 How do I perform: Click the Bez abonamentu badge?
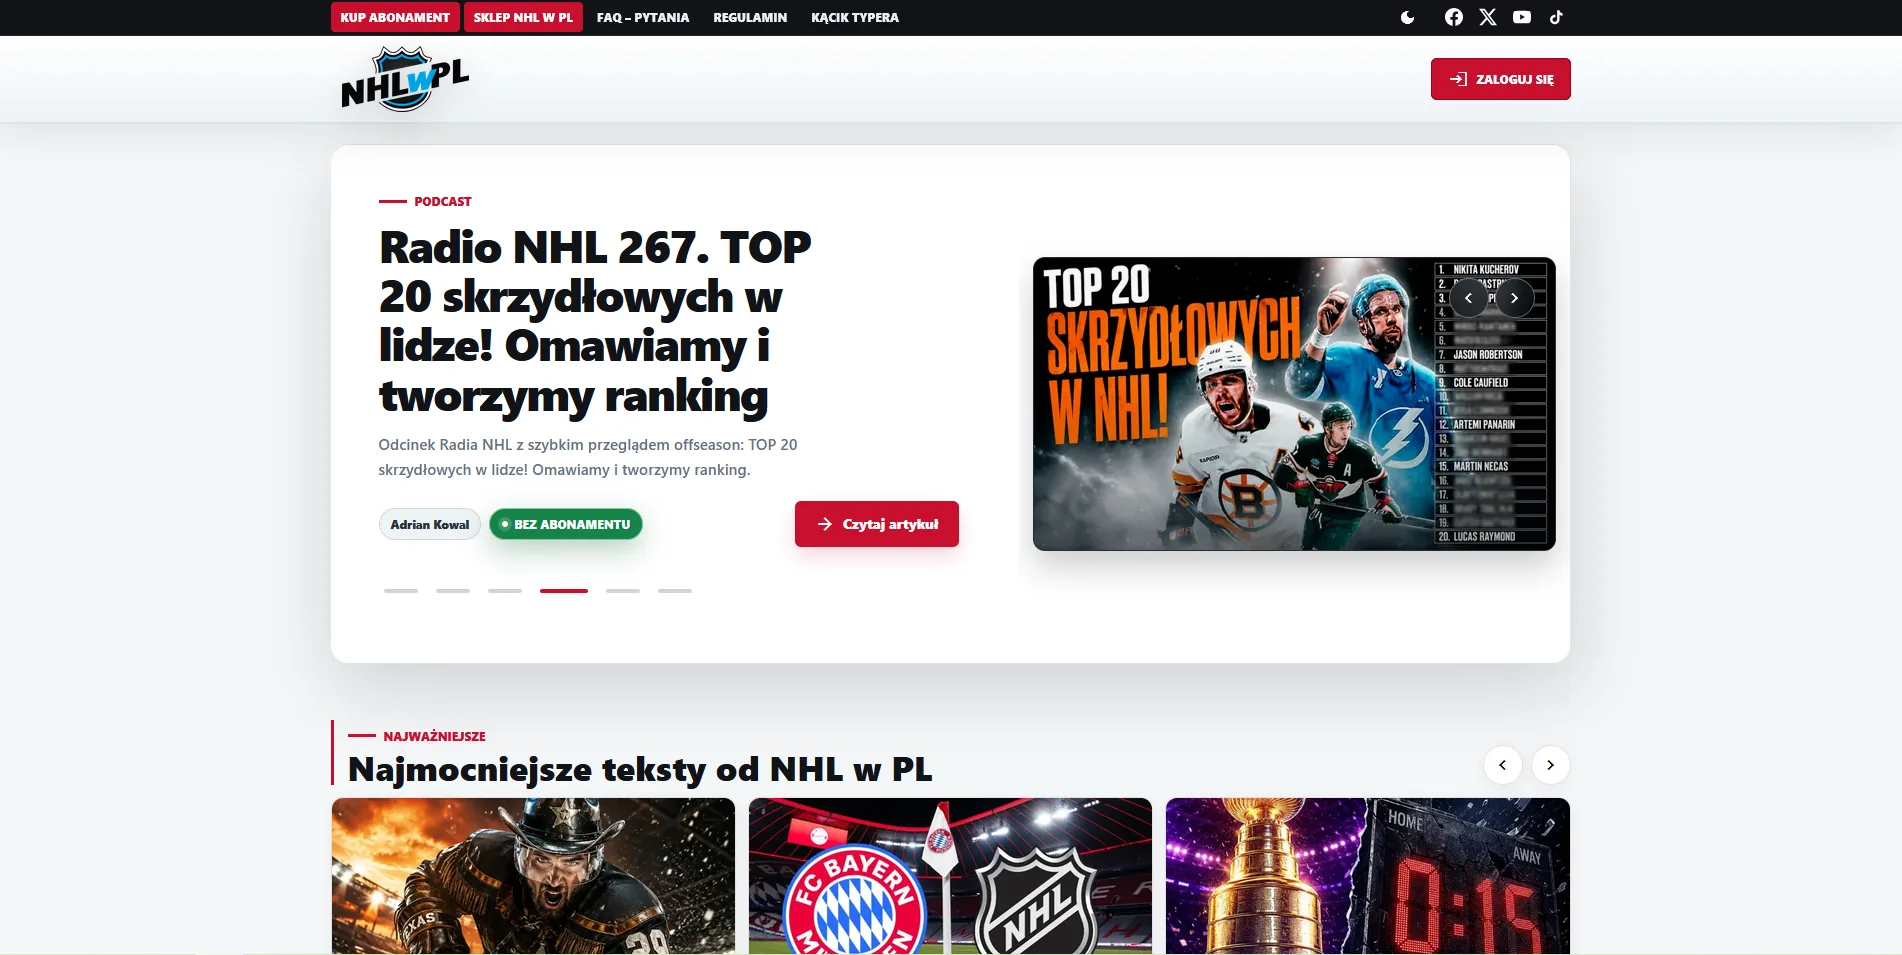coord(566,524)
